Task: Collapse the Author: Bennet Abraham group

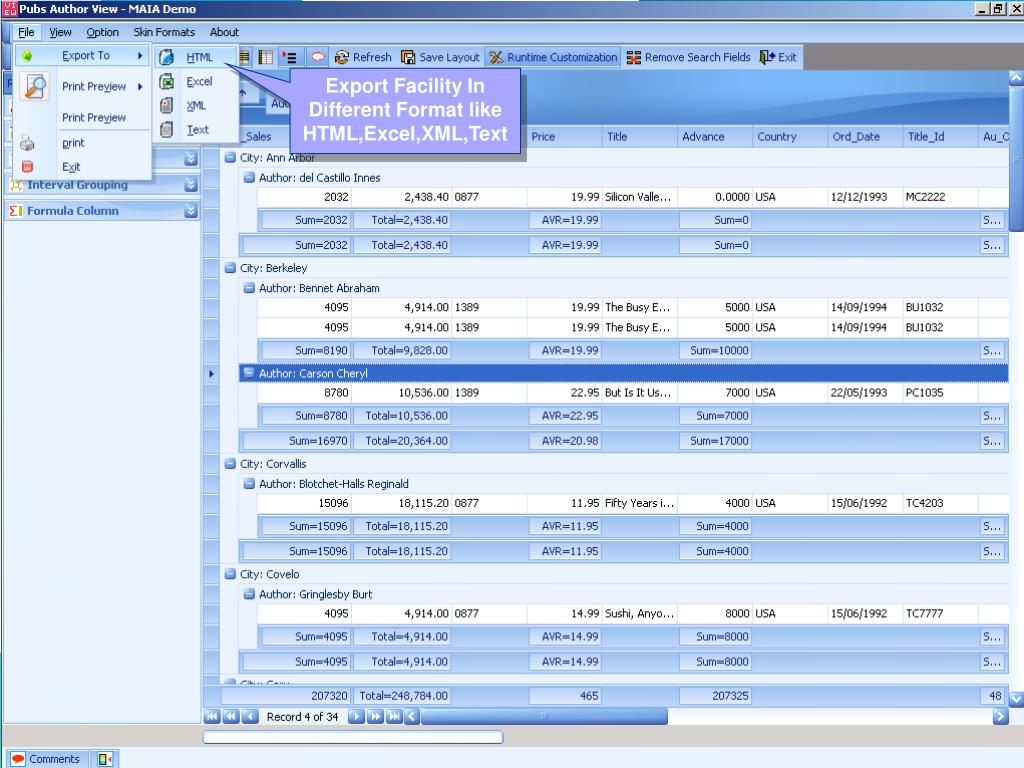Action: coord(250,288)
